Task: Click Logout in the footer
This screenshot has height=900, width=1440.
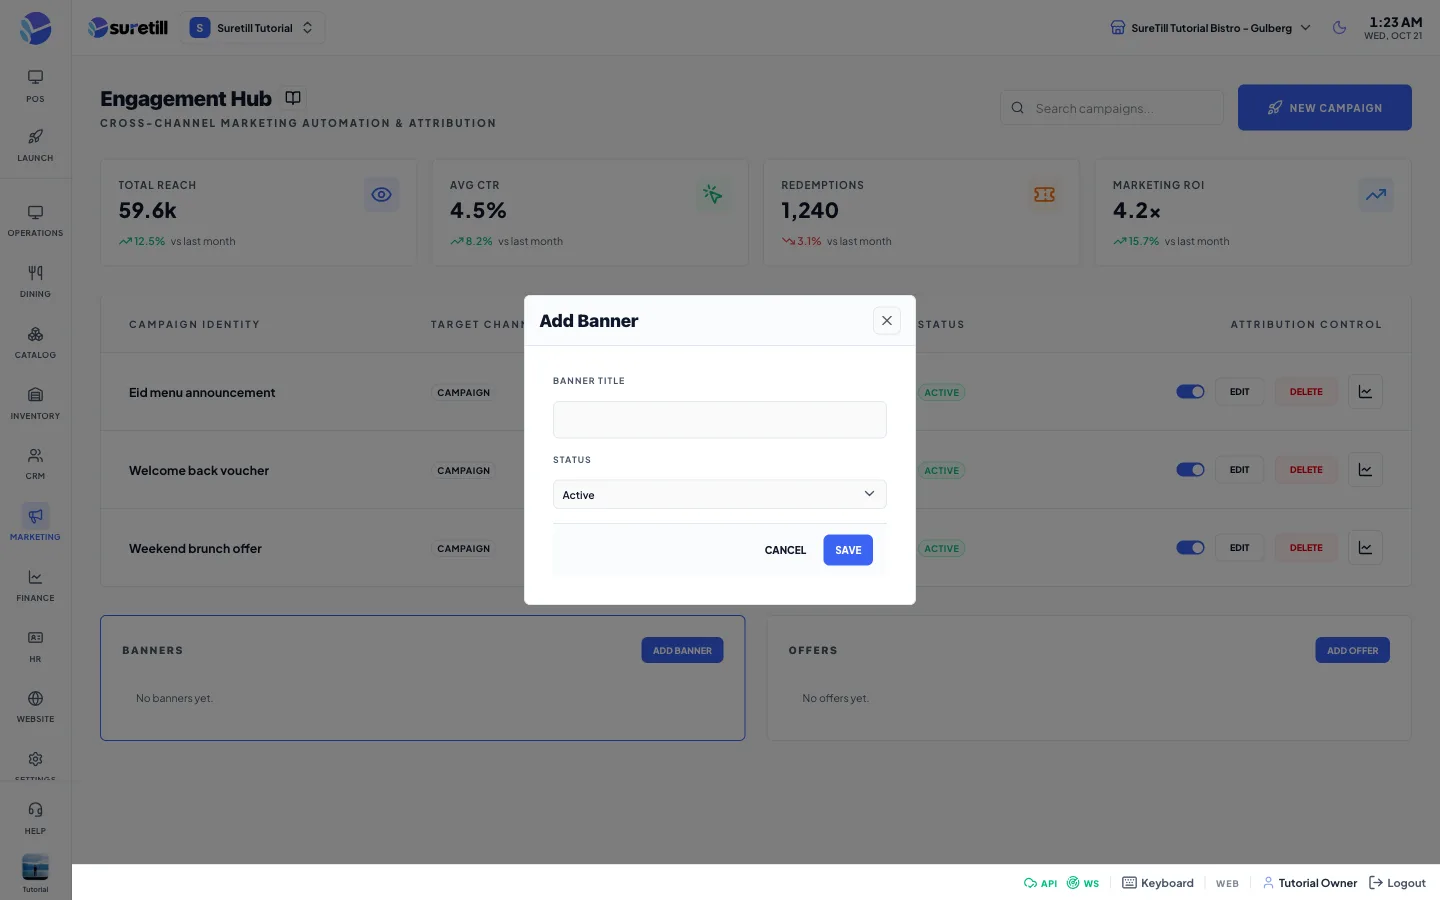Action: tap(1397, 883)
